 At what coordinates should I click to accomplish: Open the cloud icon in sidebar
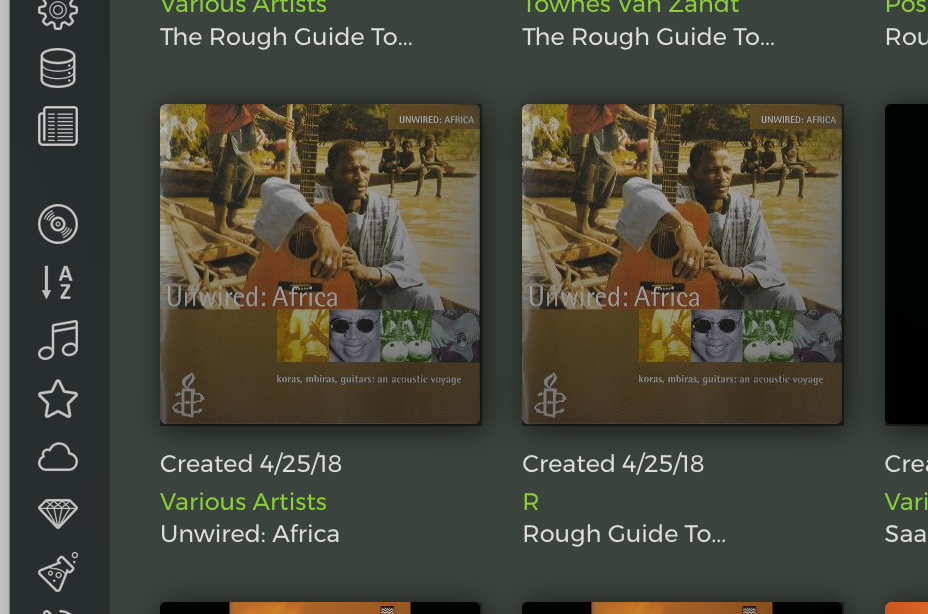57,457
